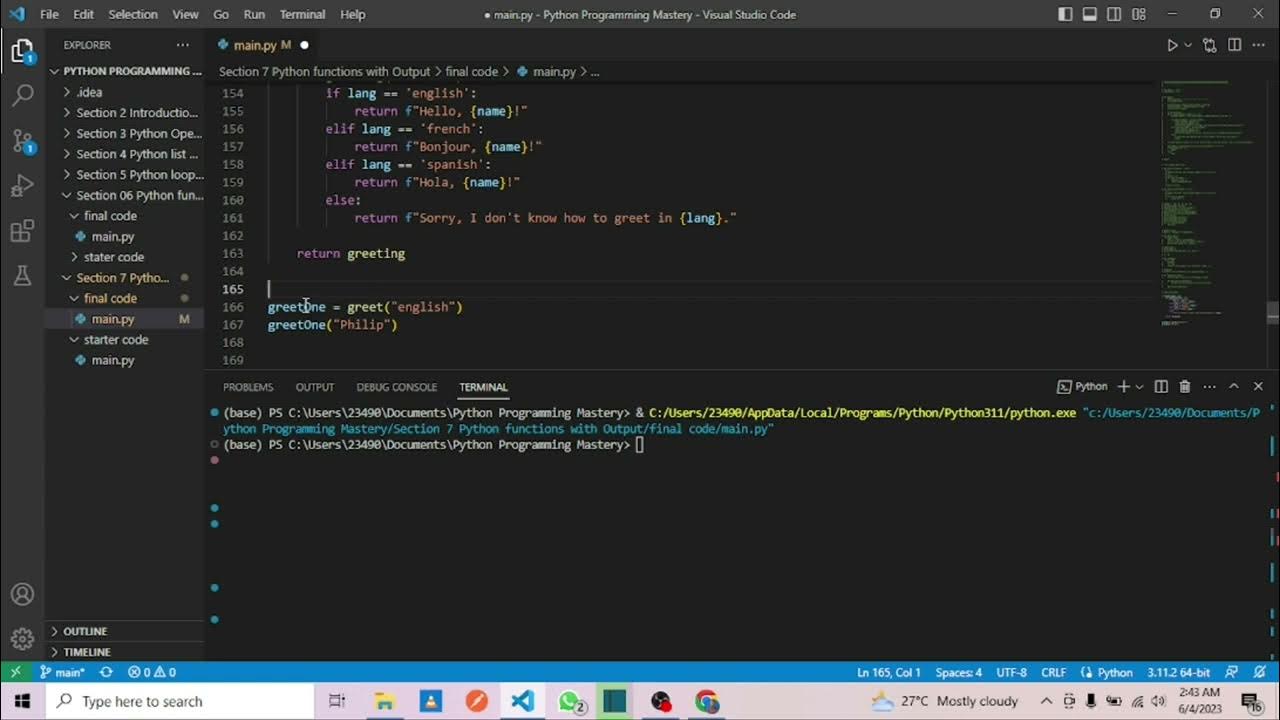
Task: Run the Python file with play button
Action: coord(1172,45)
